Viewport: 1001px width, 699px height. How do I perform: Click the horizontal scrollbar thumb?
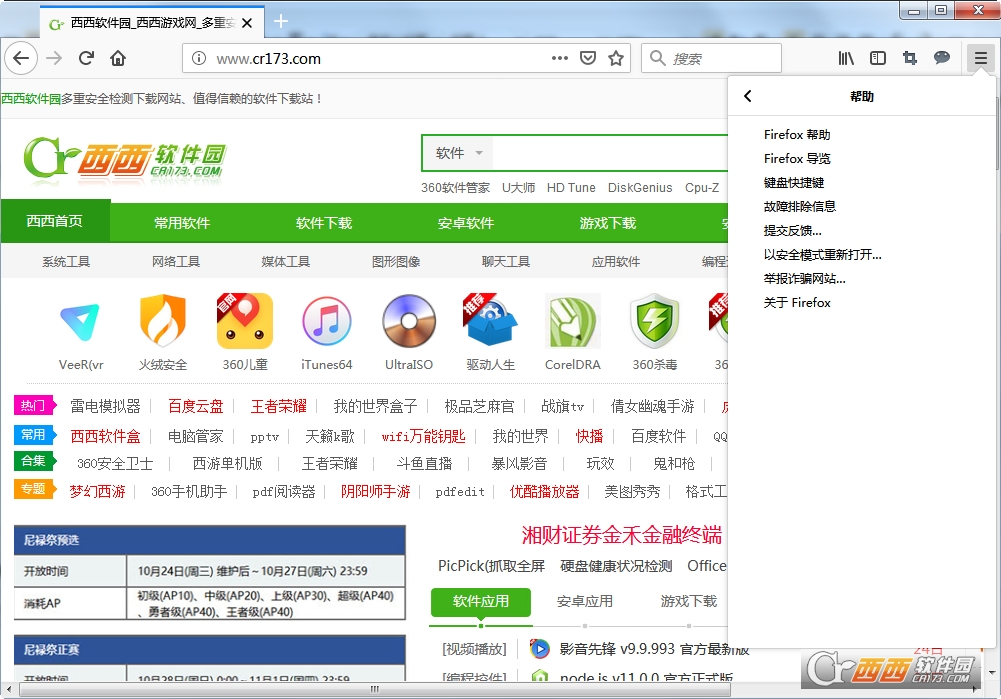click(x=375, y=689)
